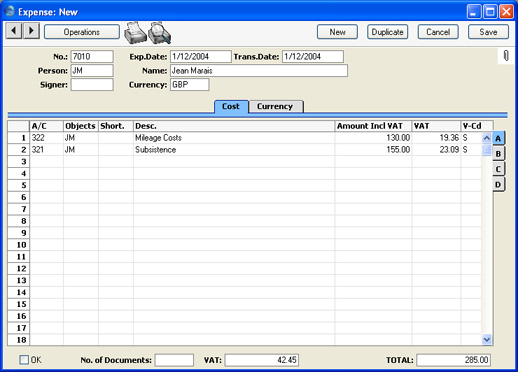The height and width of the screenshot is (372, 518).
Task: Click the Currency field GBP
Action: 190,85
